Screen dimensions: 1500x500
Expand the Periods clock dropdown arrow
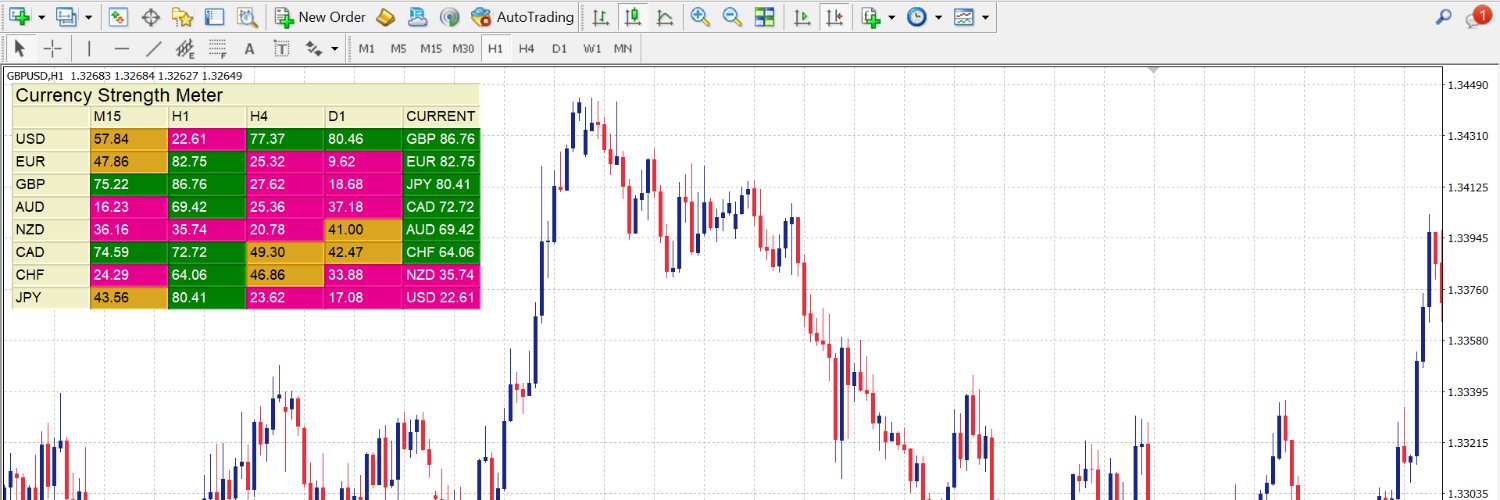coord(938,17)
